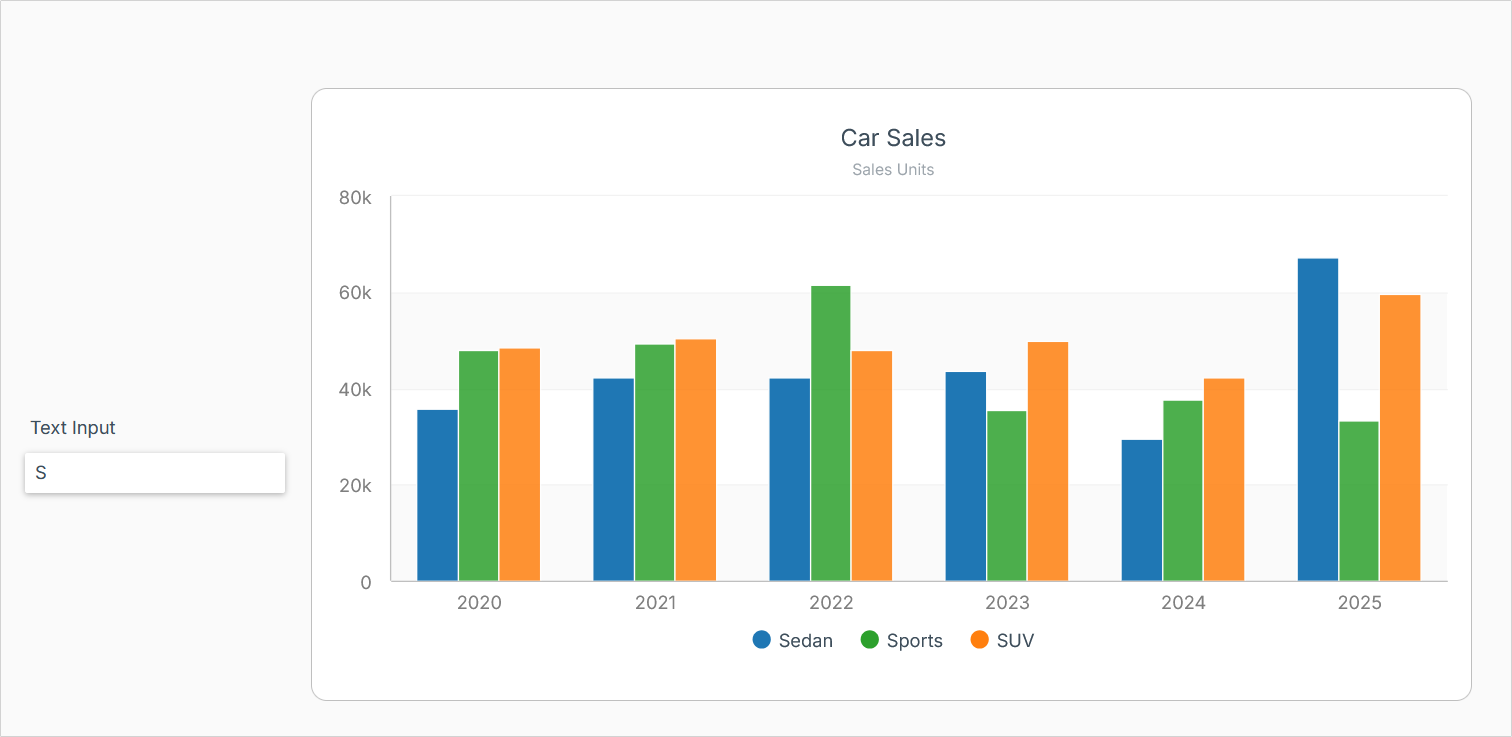Click the Text Input label
Image resolution: width=1512 pixels, height=737 pixels.
[73, 428]
